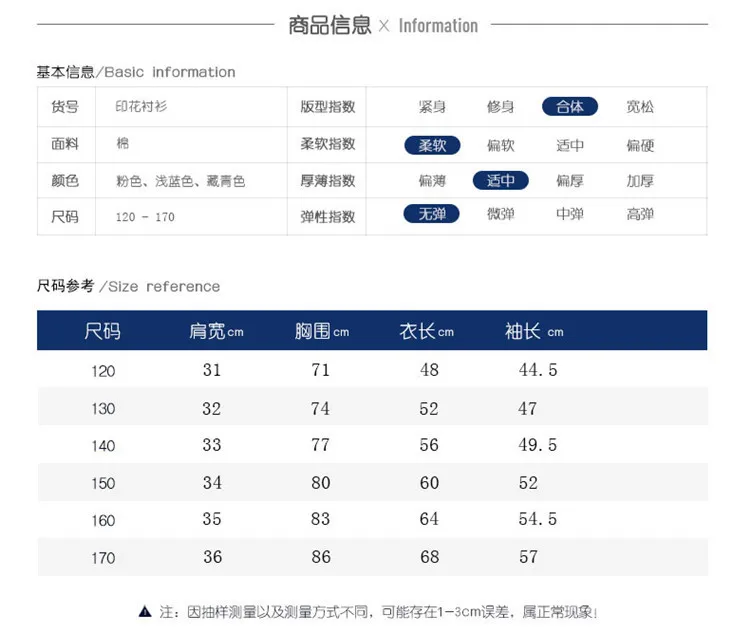Screen dimensions: 750x633
Task: Click the size 130 row label
Action: [103, 409]
